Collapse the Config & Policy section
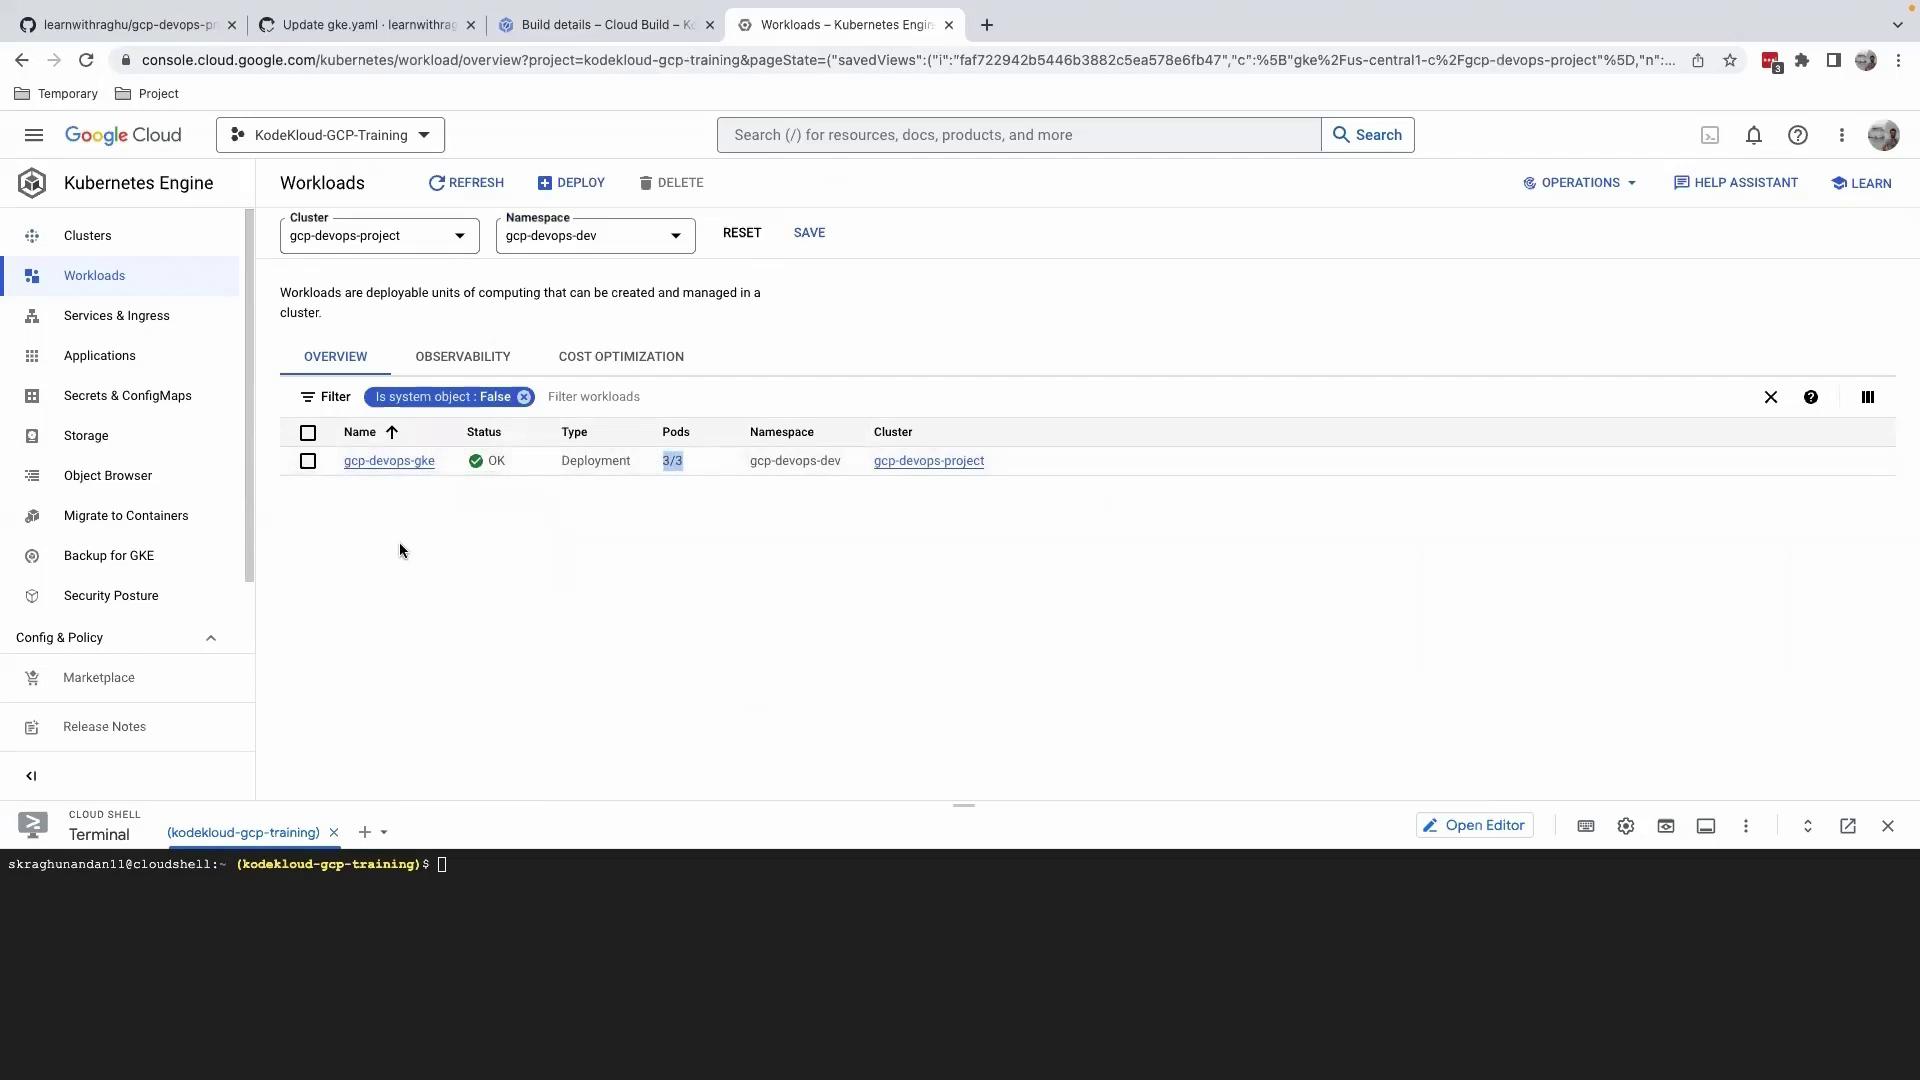This screenshot has width=1920, height=1080. (211, 638)
